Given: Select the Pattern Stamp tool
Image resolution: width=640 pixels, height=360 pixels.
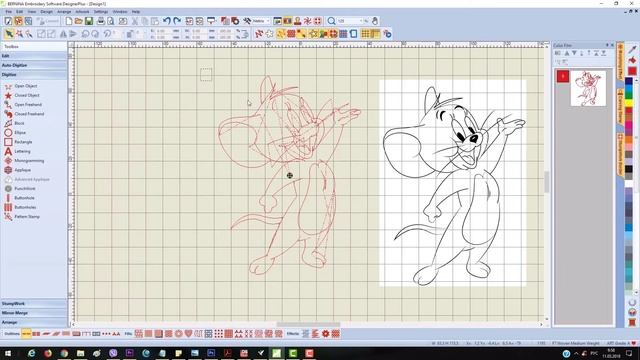Looking at the screenshot, I should coord(22,217).
